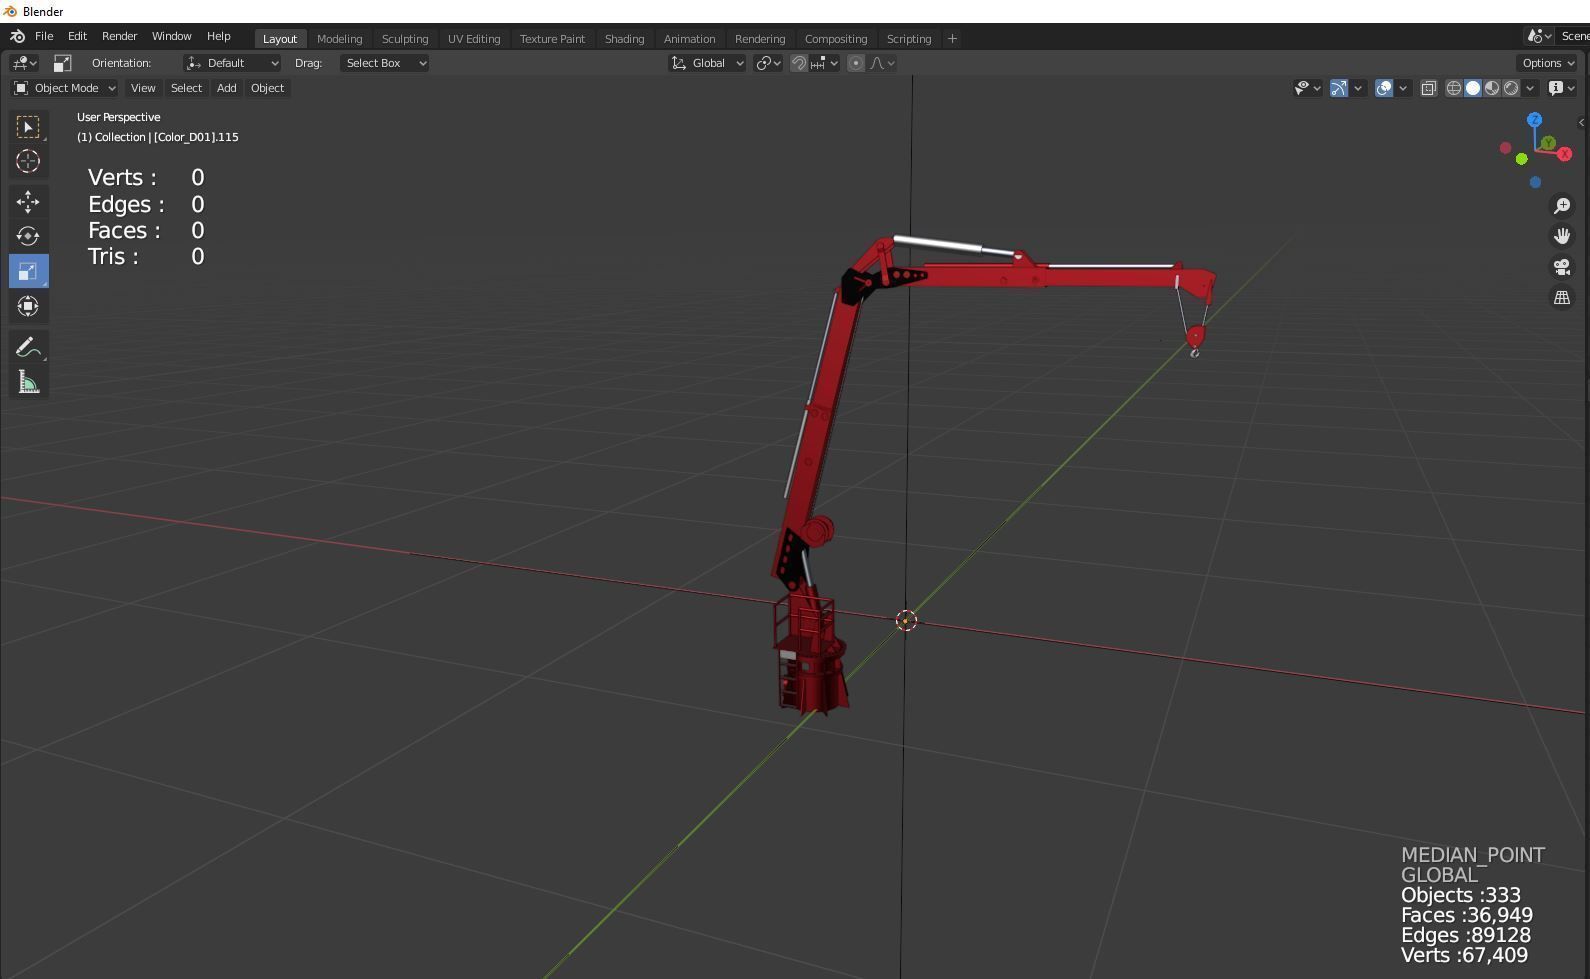
Task: Open visibility and selectability filter dropdown
Action: click(x=1307, y=88)
